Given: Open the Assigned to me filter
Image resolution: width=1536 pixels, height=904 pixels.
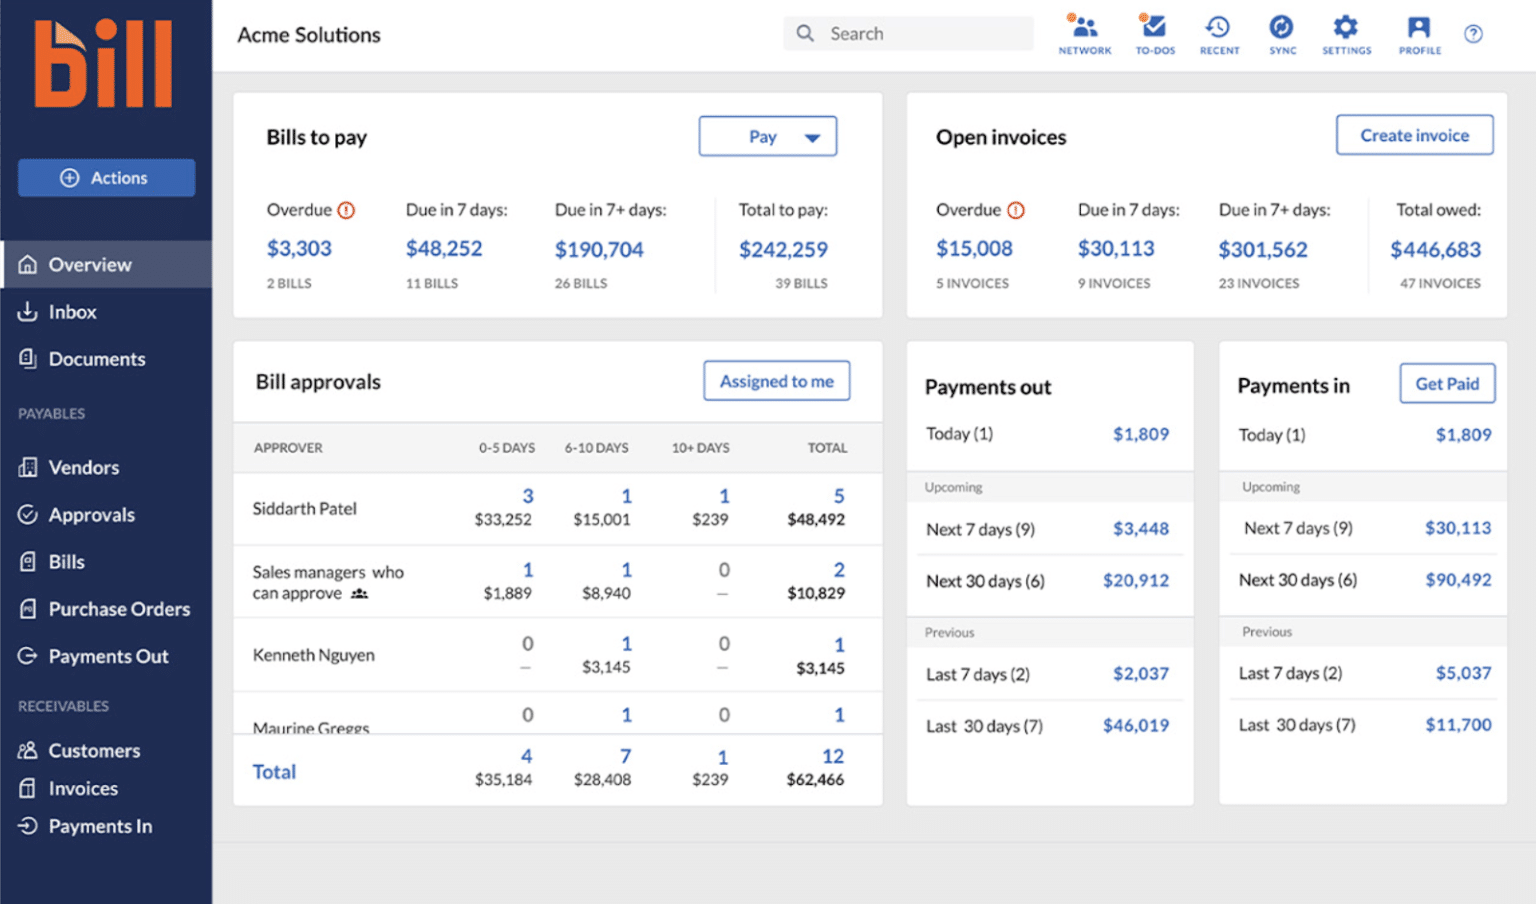Looking at the screenshot, I should tap(776, 381).
